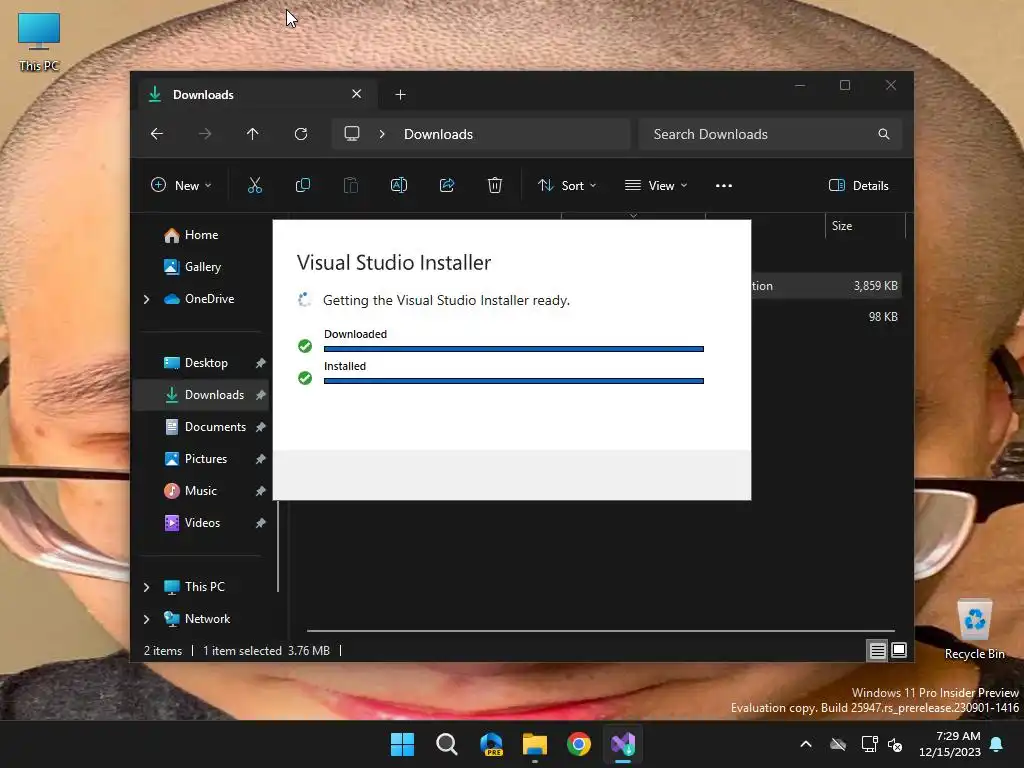Click chevron after PC icon in address bar
The image size is (1024, 768).
382,134
